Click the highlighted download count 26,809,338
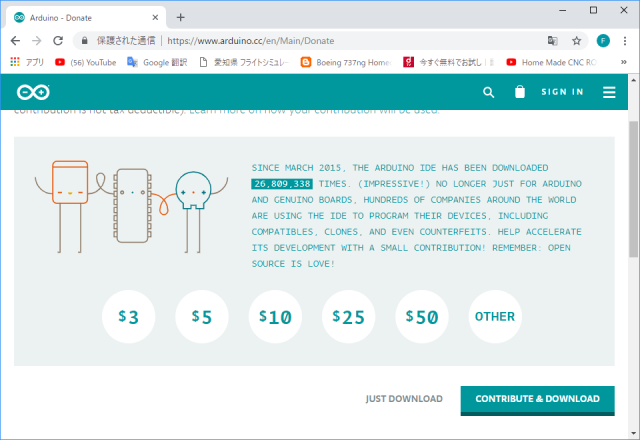Viewport: 640px width, 440px height. pyautogui.click(x=282, y=184)
